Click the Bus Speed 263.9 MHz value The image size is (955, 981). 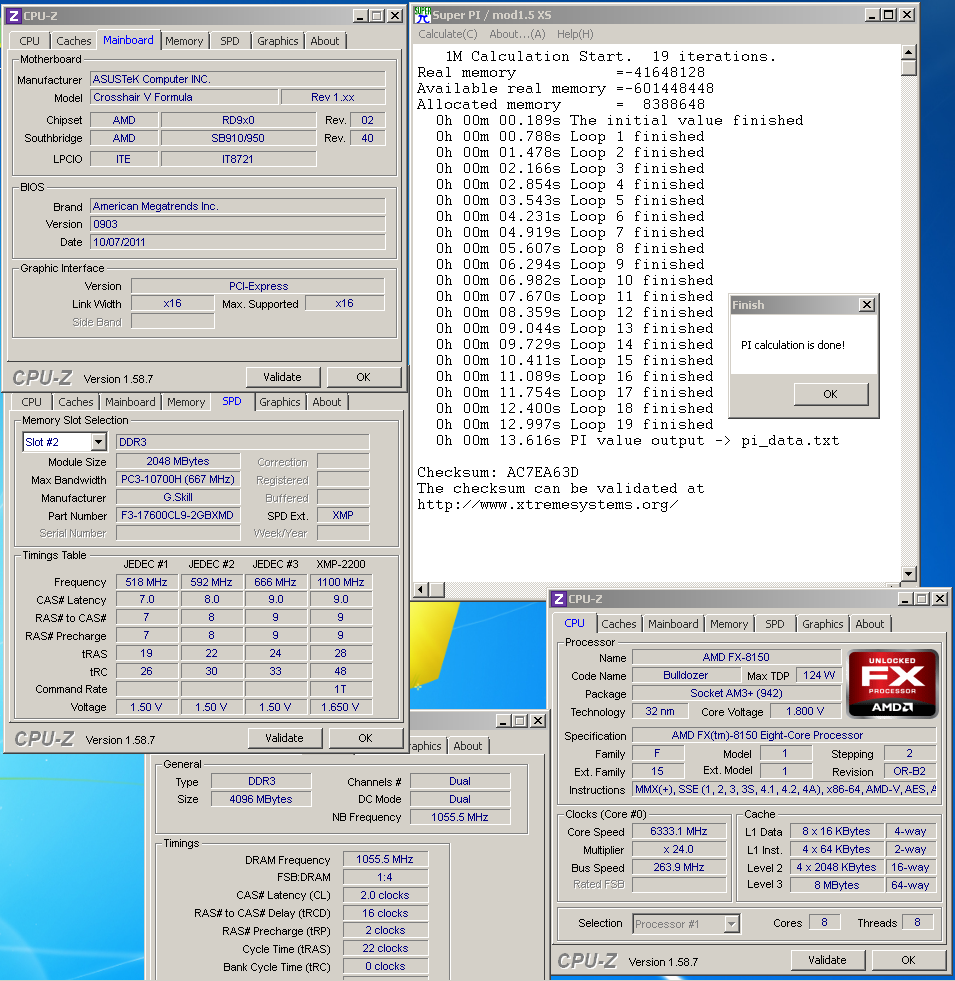pos(679,868)
